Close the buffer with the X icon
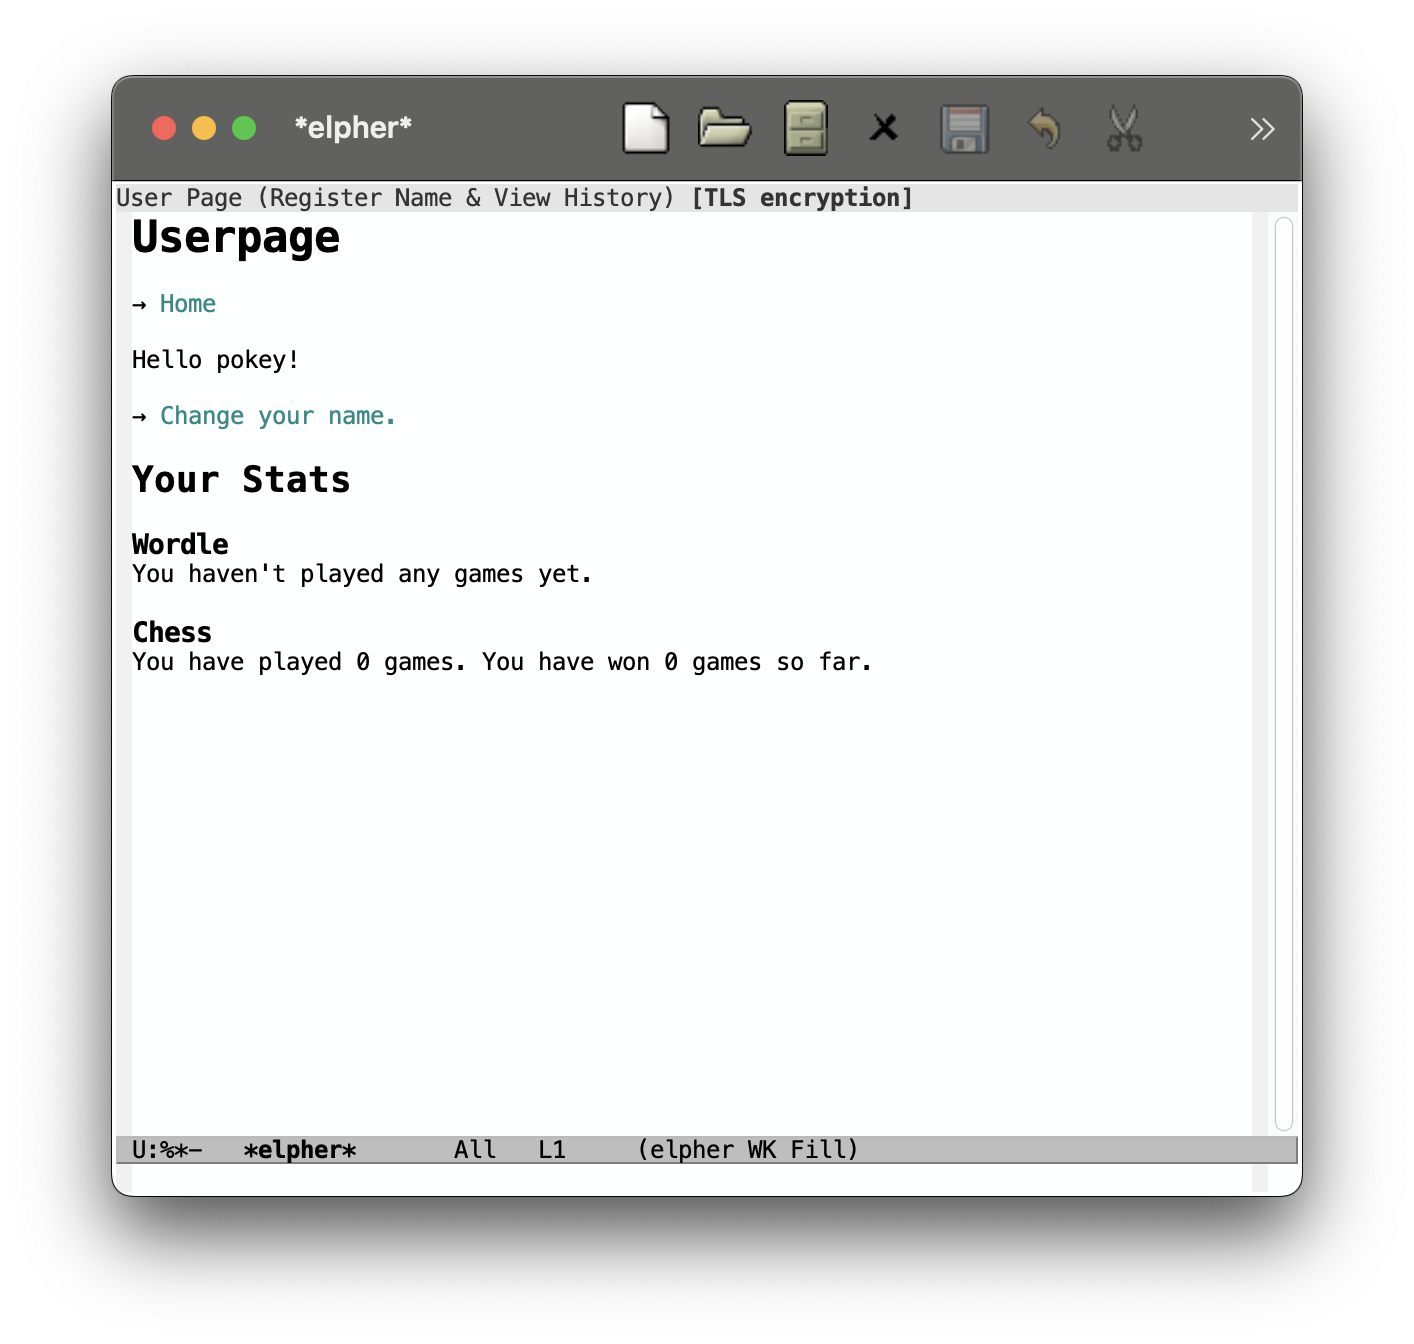The height and width of the screenshot is (1344, 1414). pyautogui.click(x=884, y=128)
